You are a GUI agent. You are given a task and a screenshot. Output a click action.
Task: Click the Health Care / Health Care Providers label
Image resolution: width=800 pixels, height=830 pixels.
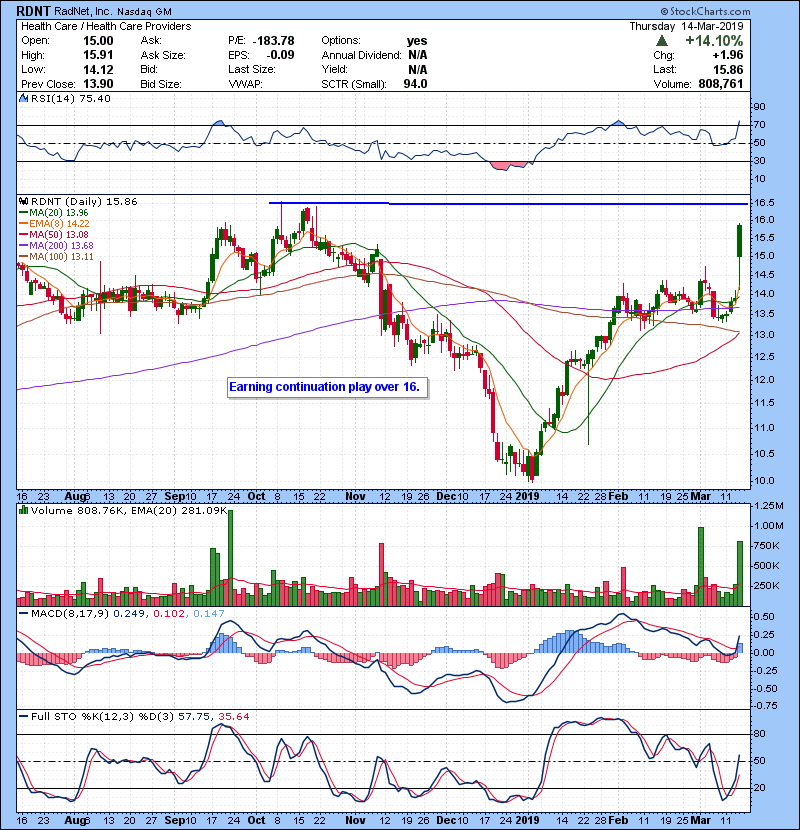pos(106,26)
